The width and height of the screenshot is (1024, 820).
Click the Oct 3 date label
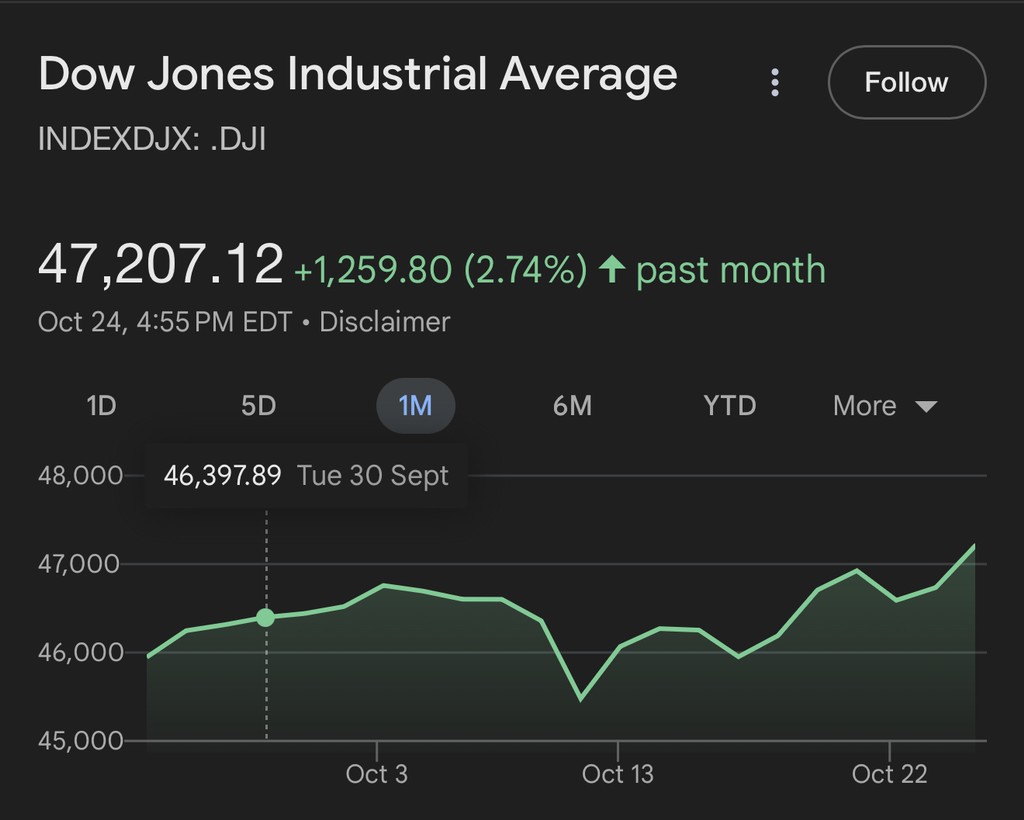point(377,774)
